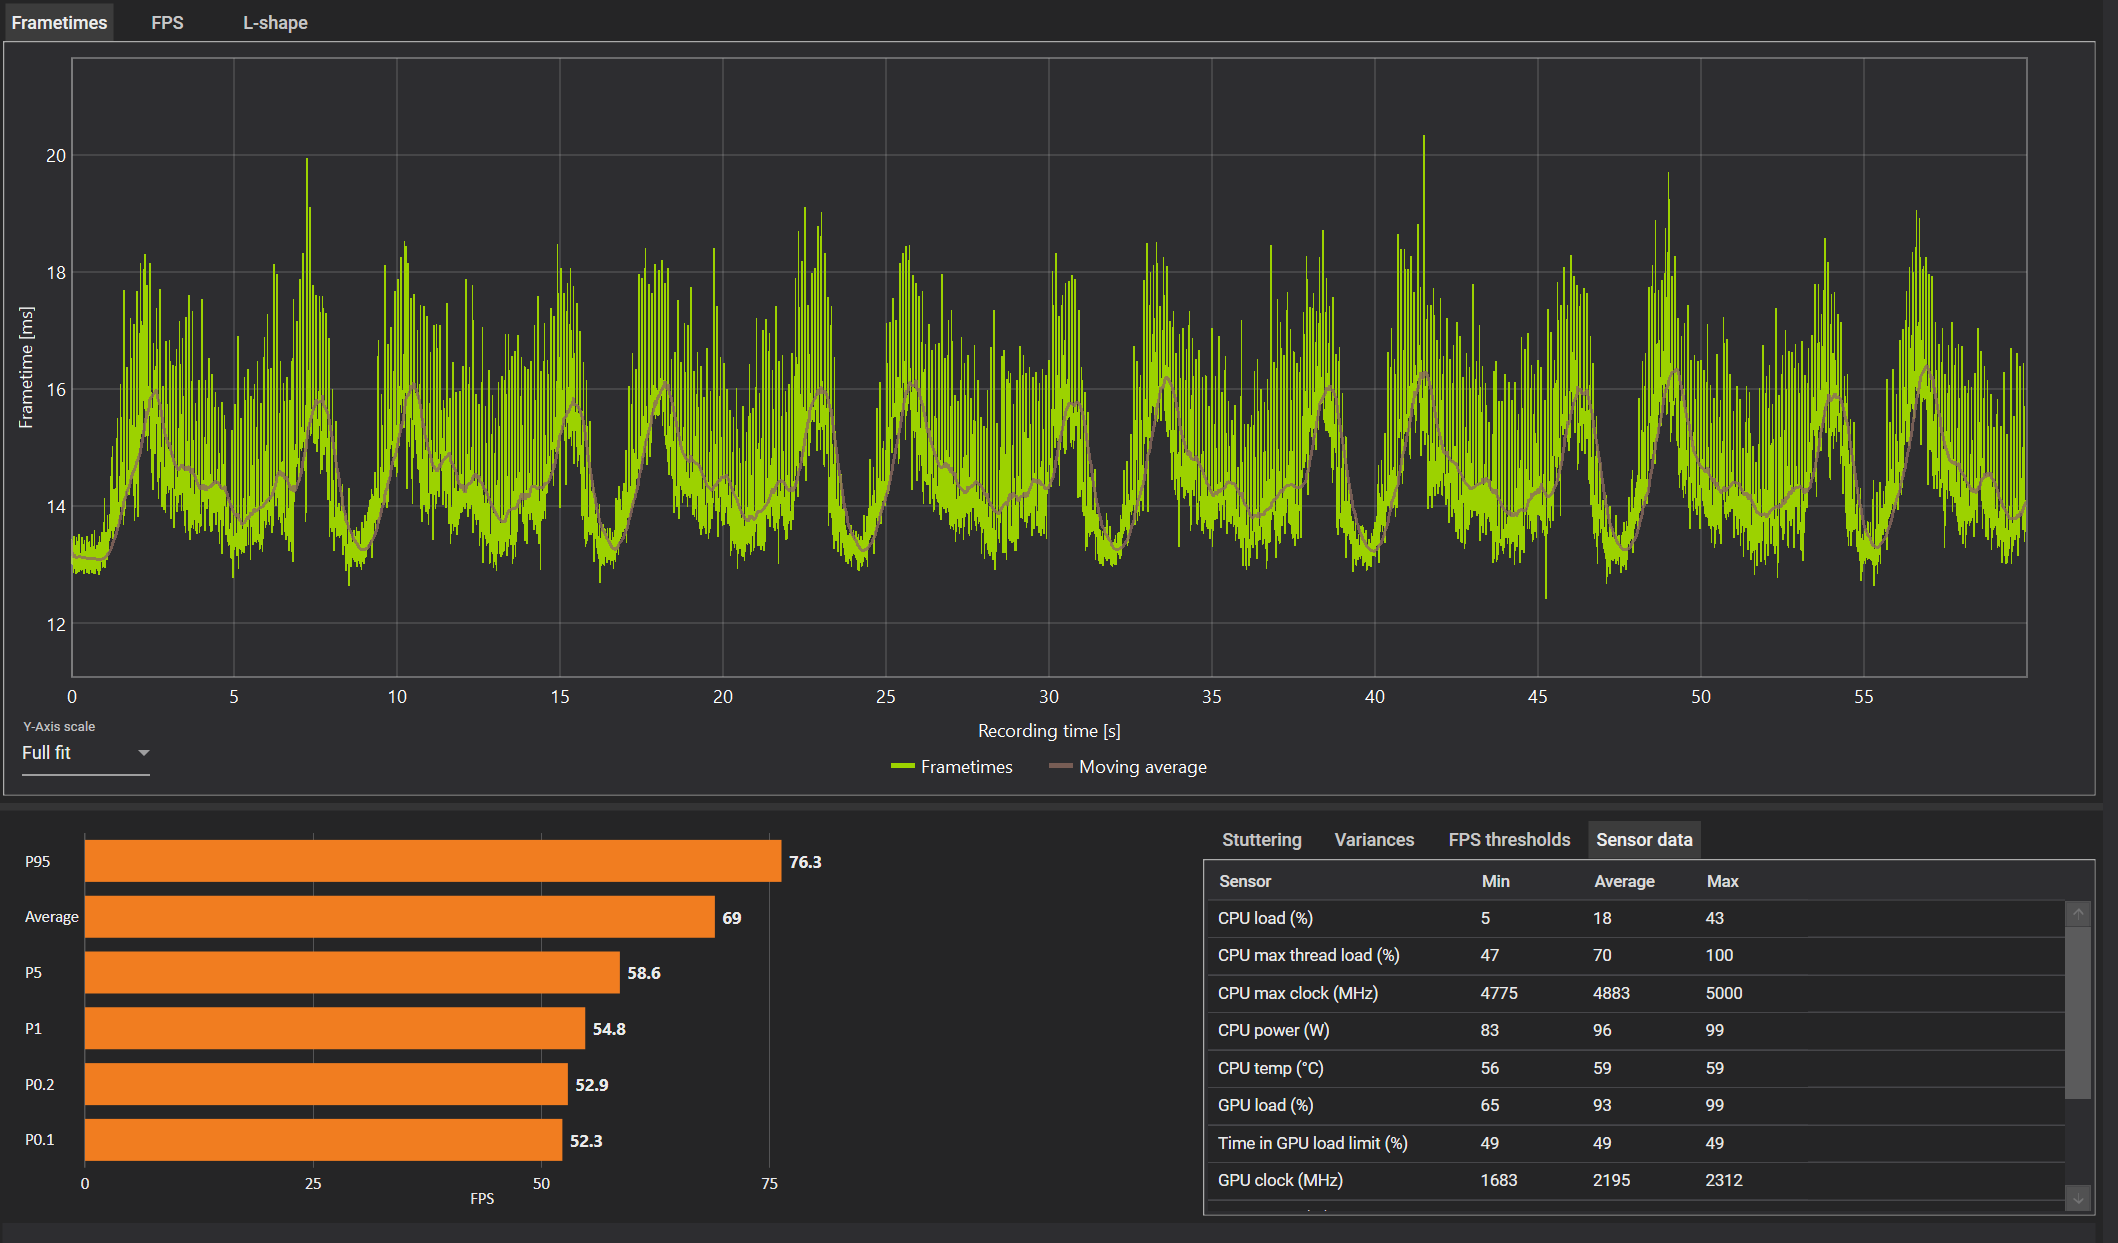Select the Frametimes tab
The width and height of the screenshot is (2118, 1243).
click(59, 22)
